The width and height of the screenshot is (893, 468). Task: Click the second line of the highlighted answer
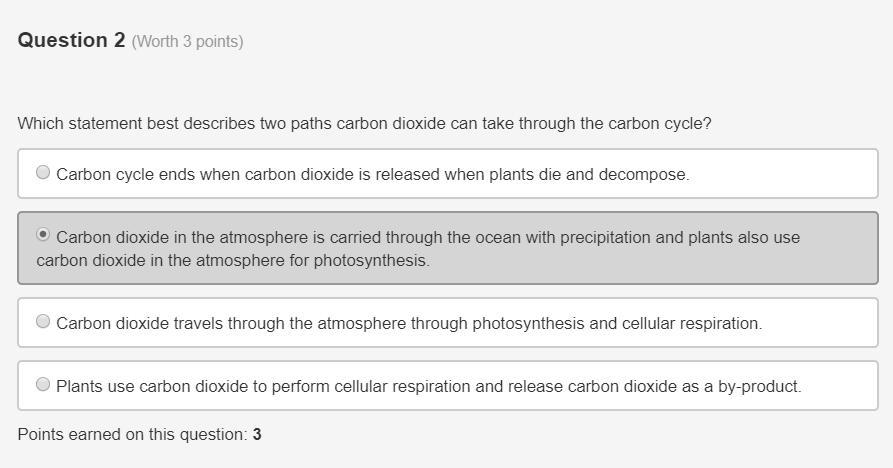tap(233, 261)
